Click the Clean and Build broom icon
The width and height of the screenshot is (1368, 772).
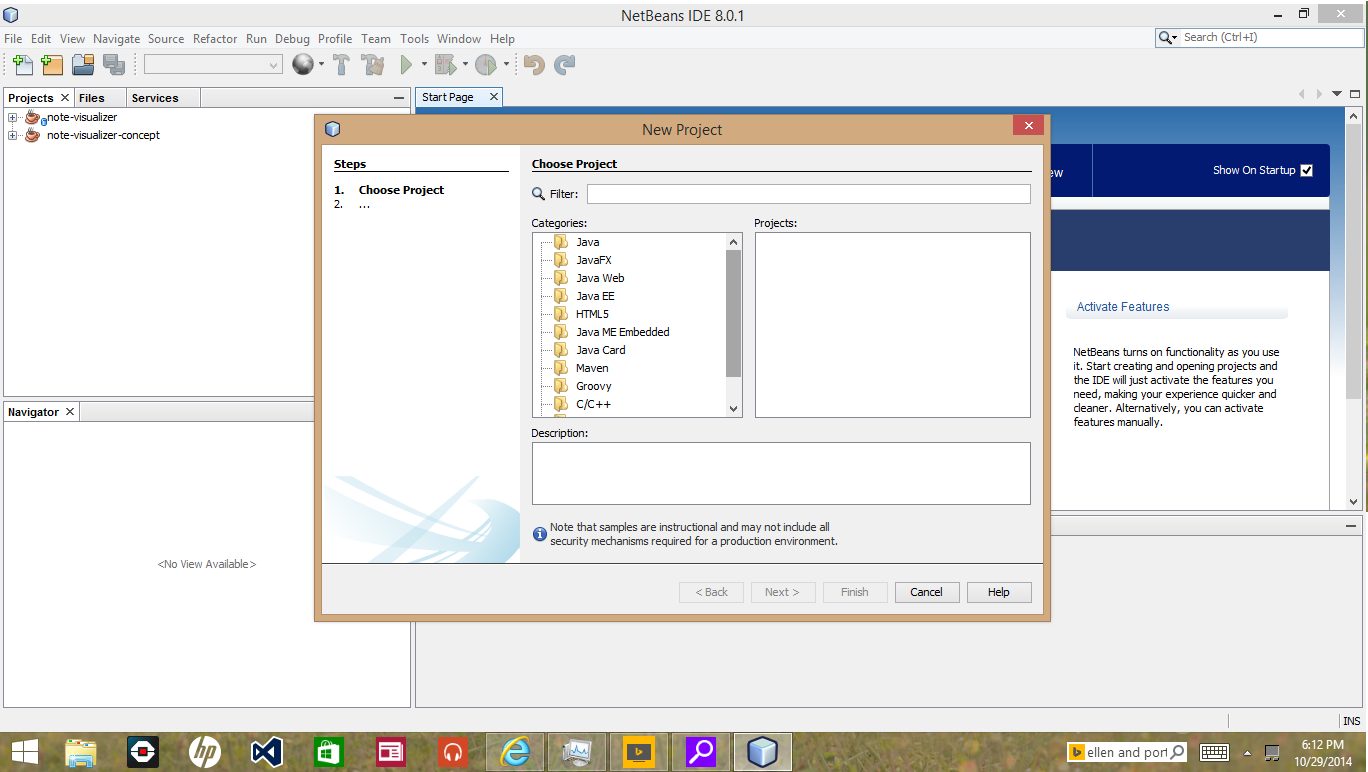point(374,65)
